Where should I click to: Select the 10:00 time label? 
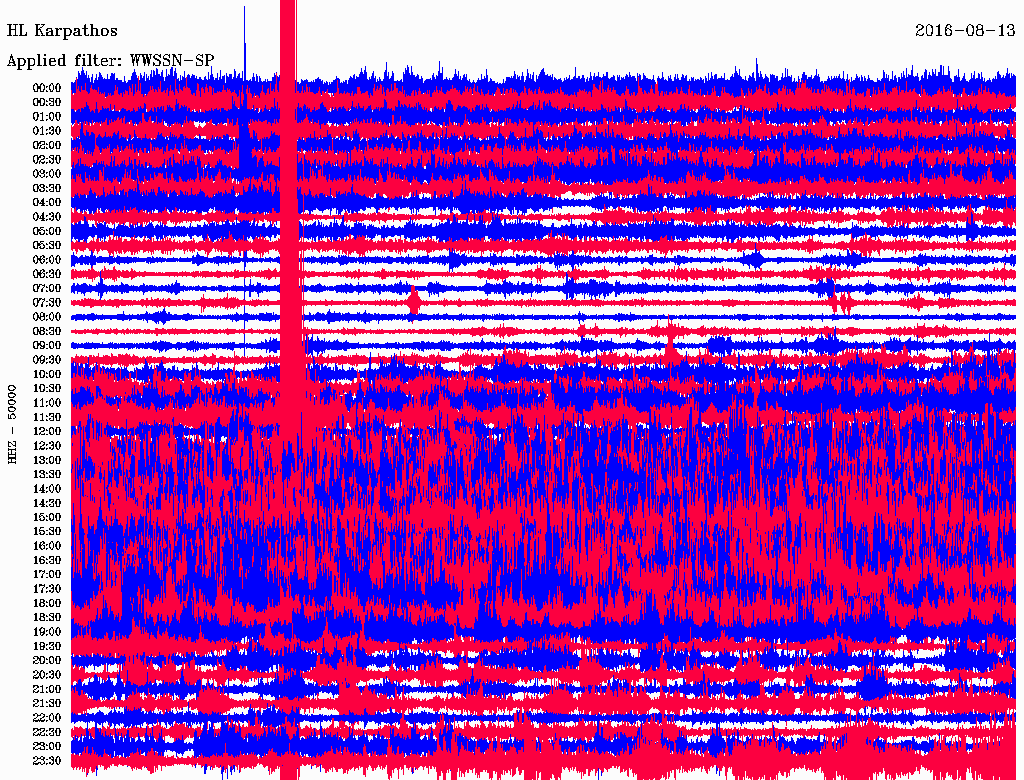coord(47,374)
